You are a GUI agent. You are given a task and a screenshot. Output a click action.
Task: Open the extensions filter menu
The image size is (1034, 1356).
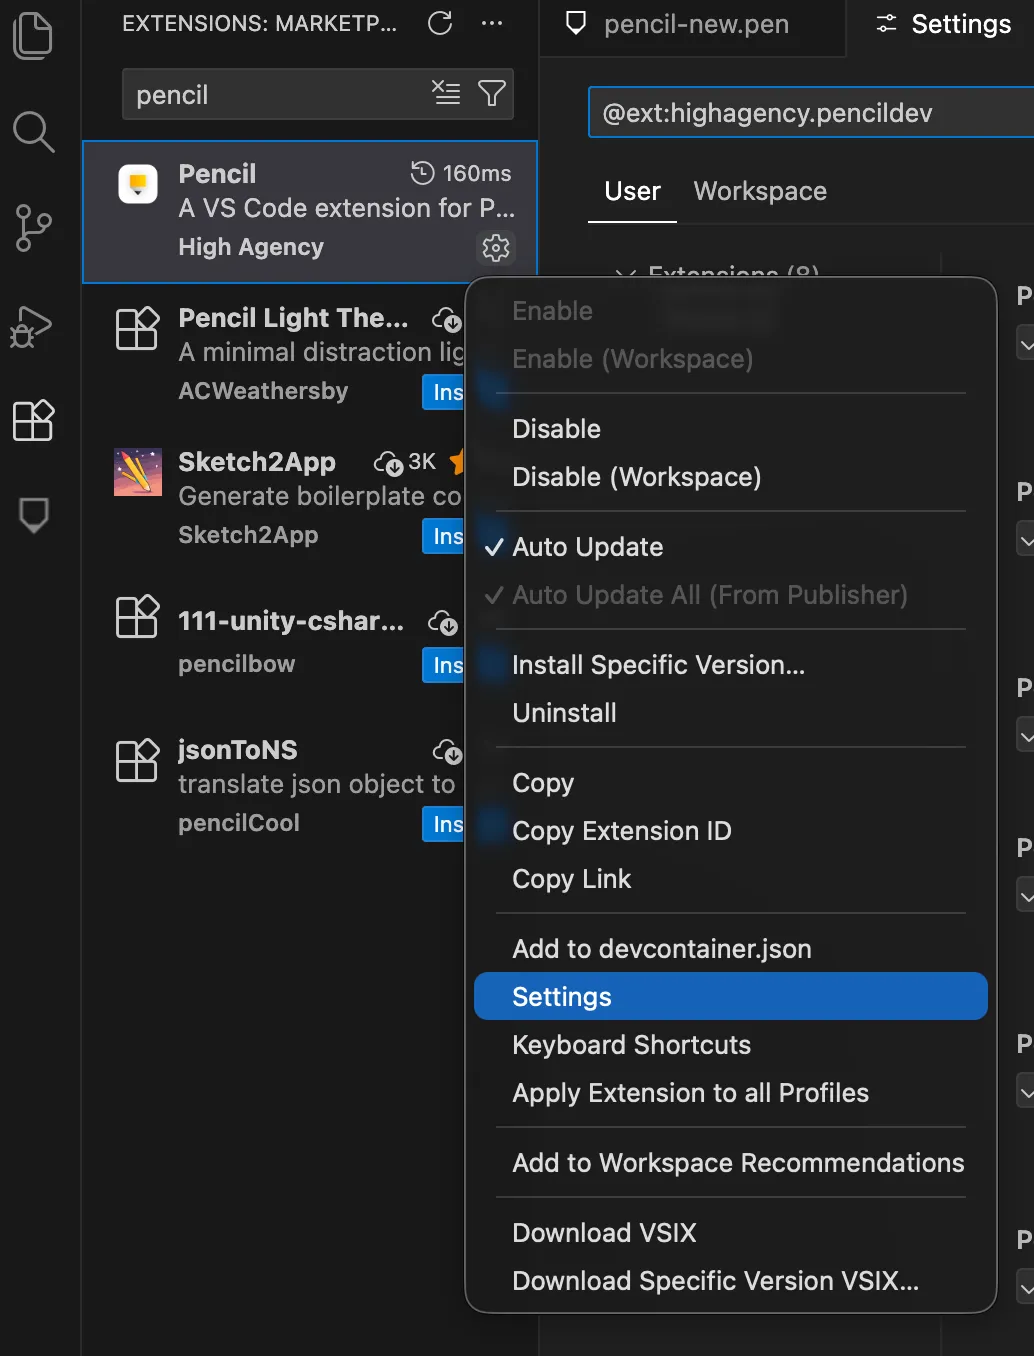point(492,93)
